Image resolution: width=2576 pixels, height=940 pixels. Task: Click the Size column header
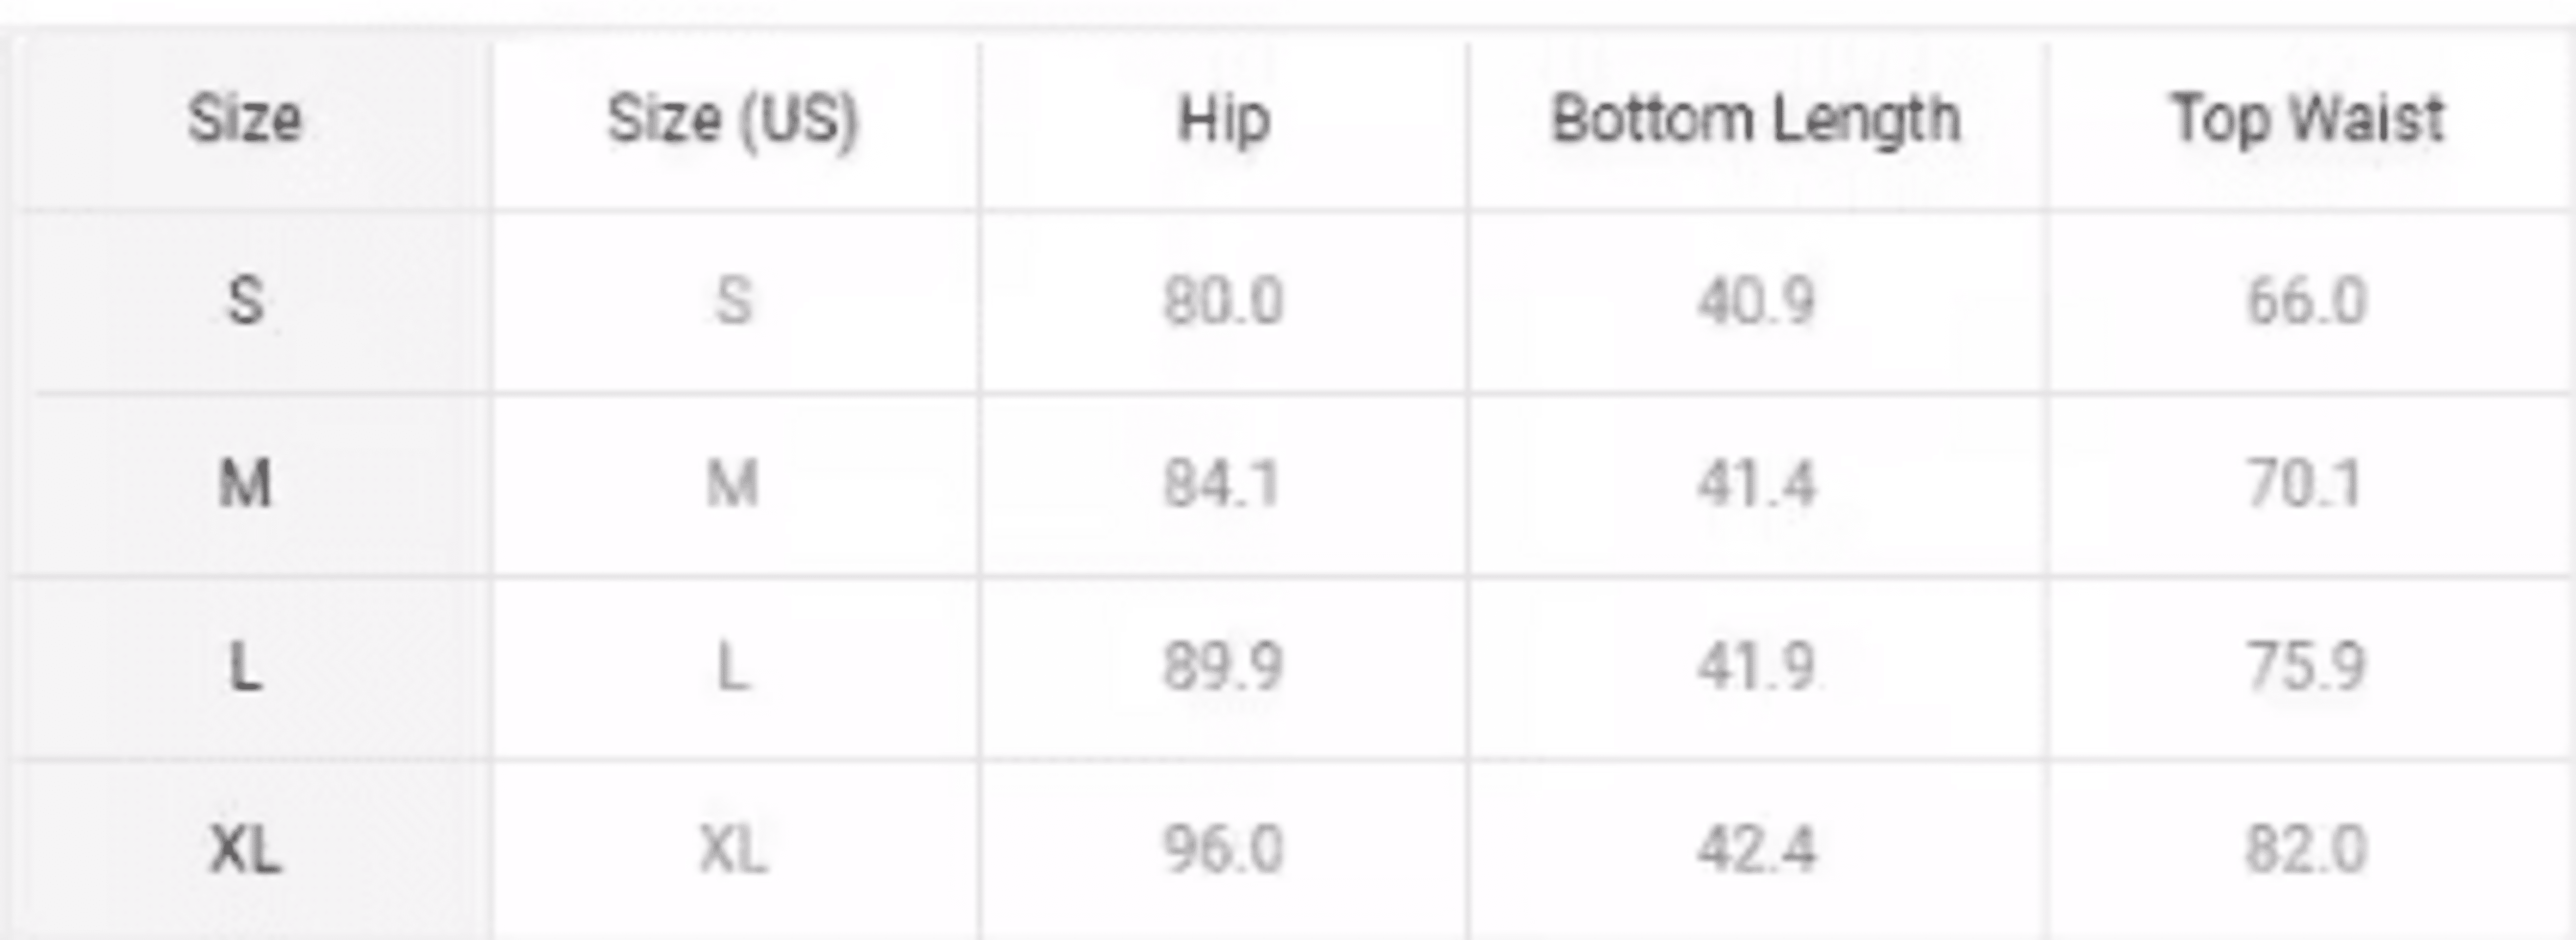tap(245, 119)
